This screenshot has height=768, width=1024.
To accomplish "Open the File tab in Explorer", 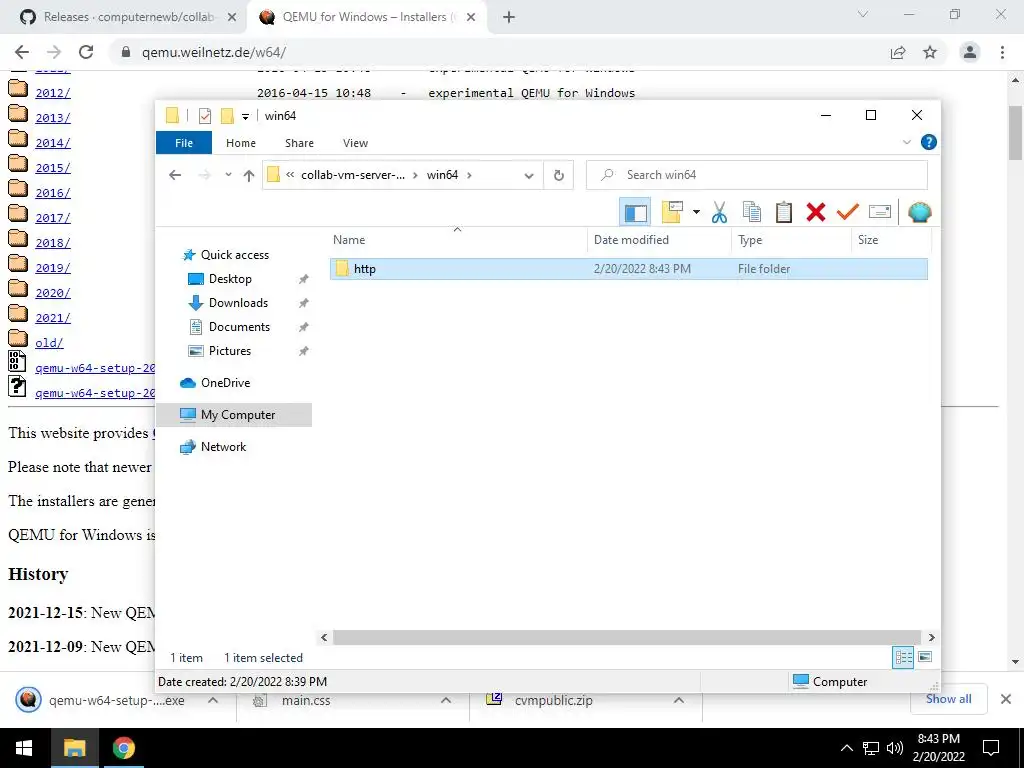I will (184, 143).
